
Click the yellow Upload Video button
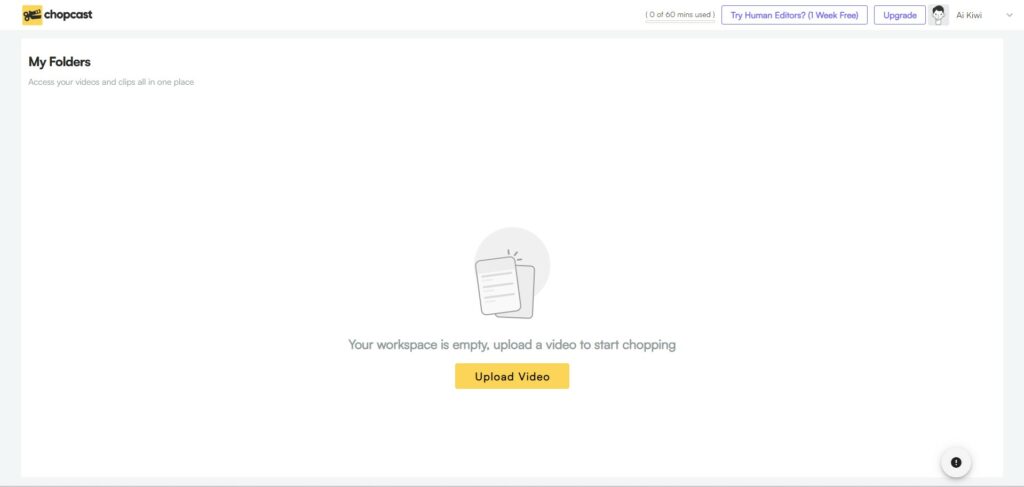click(512, 376)
